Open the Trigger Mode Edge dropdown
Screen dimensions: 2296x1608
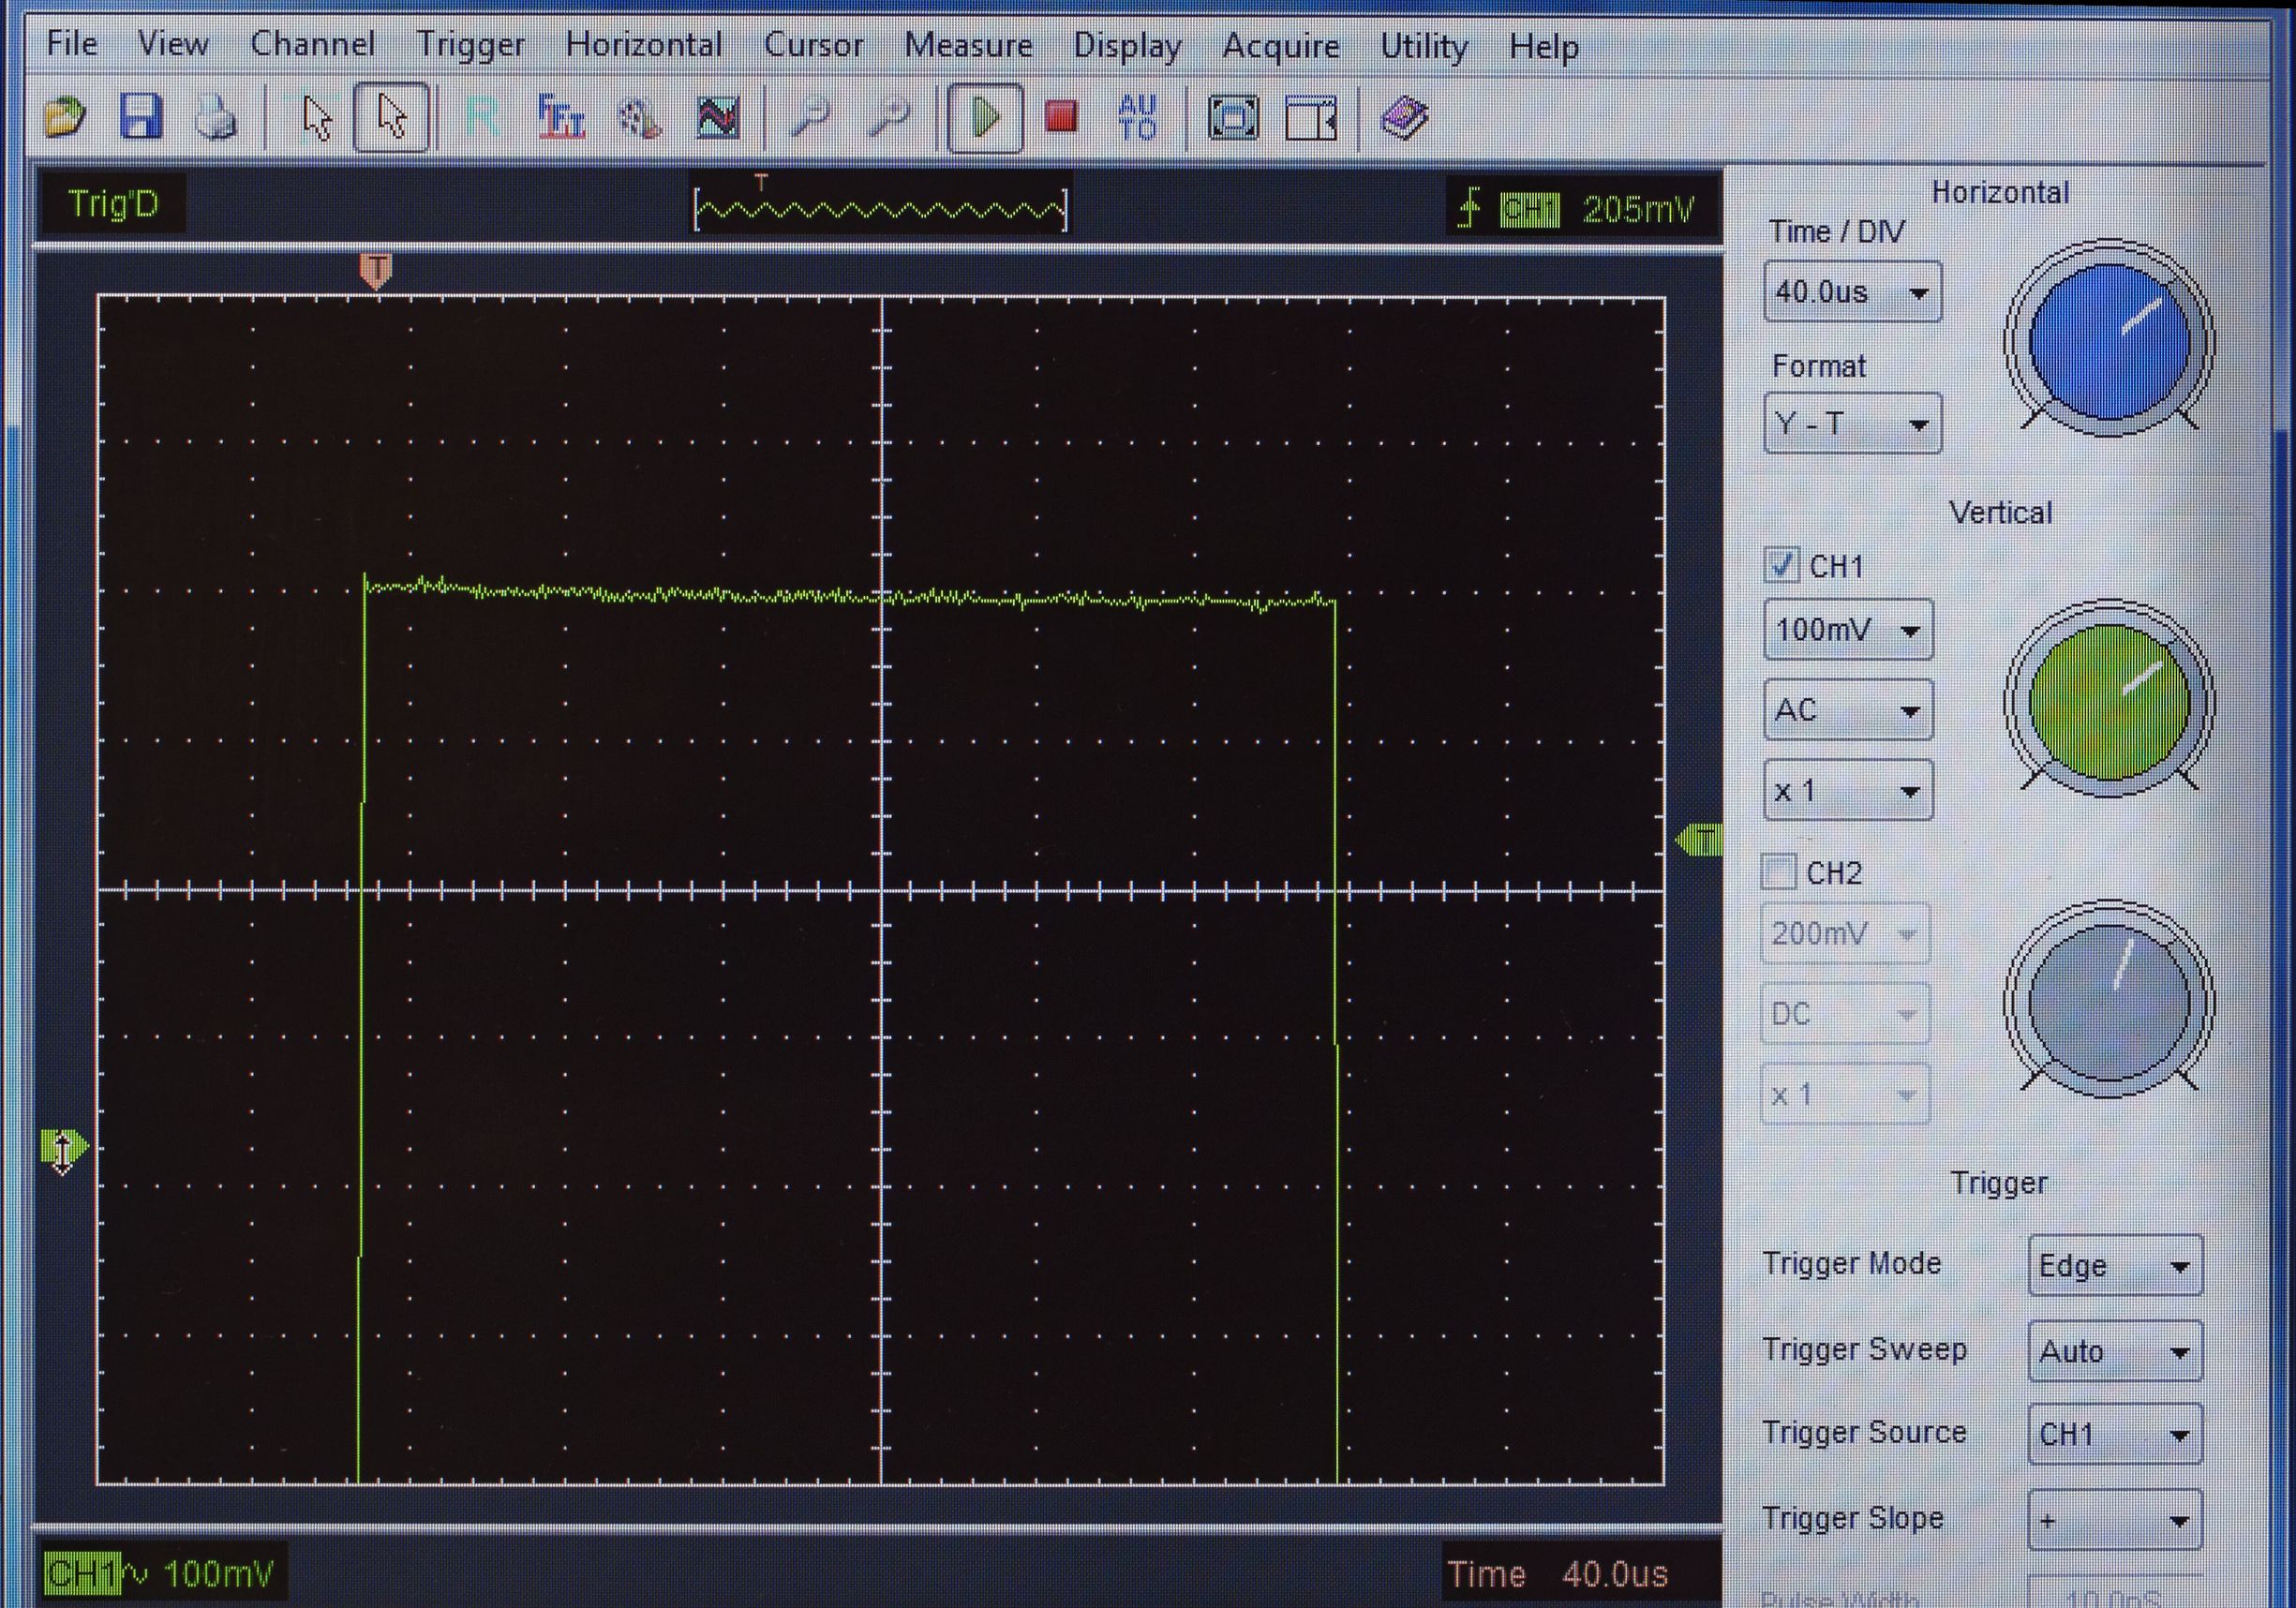2115,1266
